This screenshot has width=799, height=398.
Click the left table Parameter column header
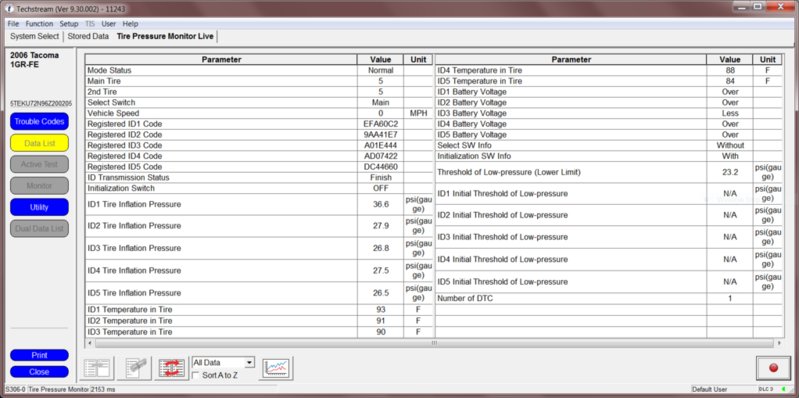pos(221,60)
